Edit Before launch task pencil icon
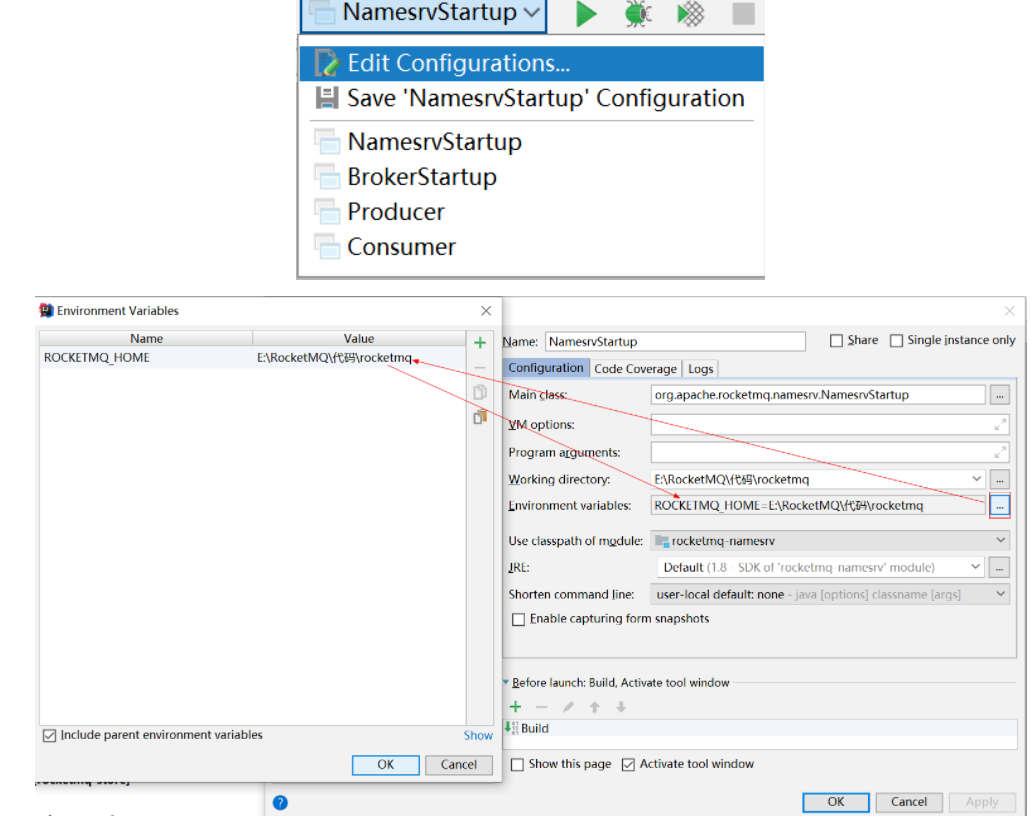 568,707
